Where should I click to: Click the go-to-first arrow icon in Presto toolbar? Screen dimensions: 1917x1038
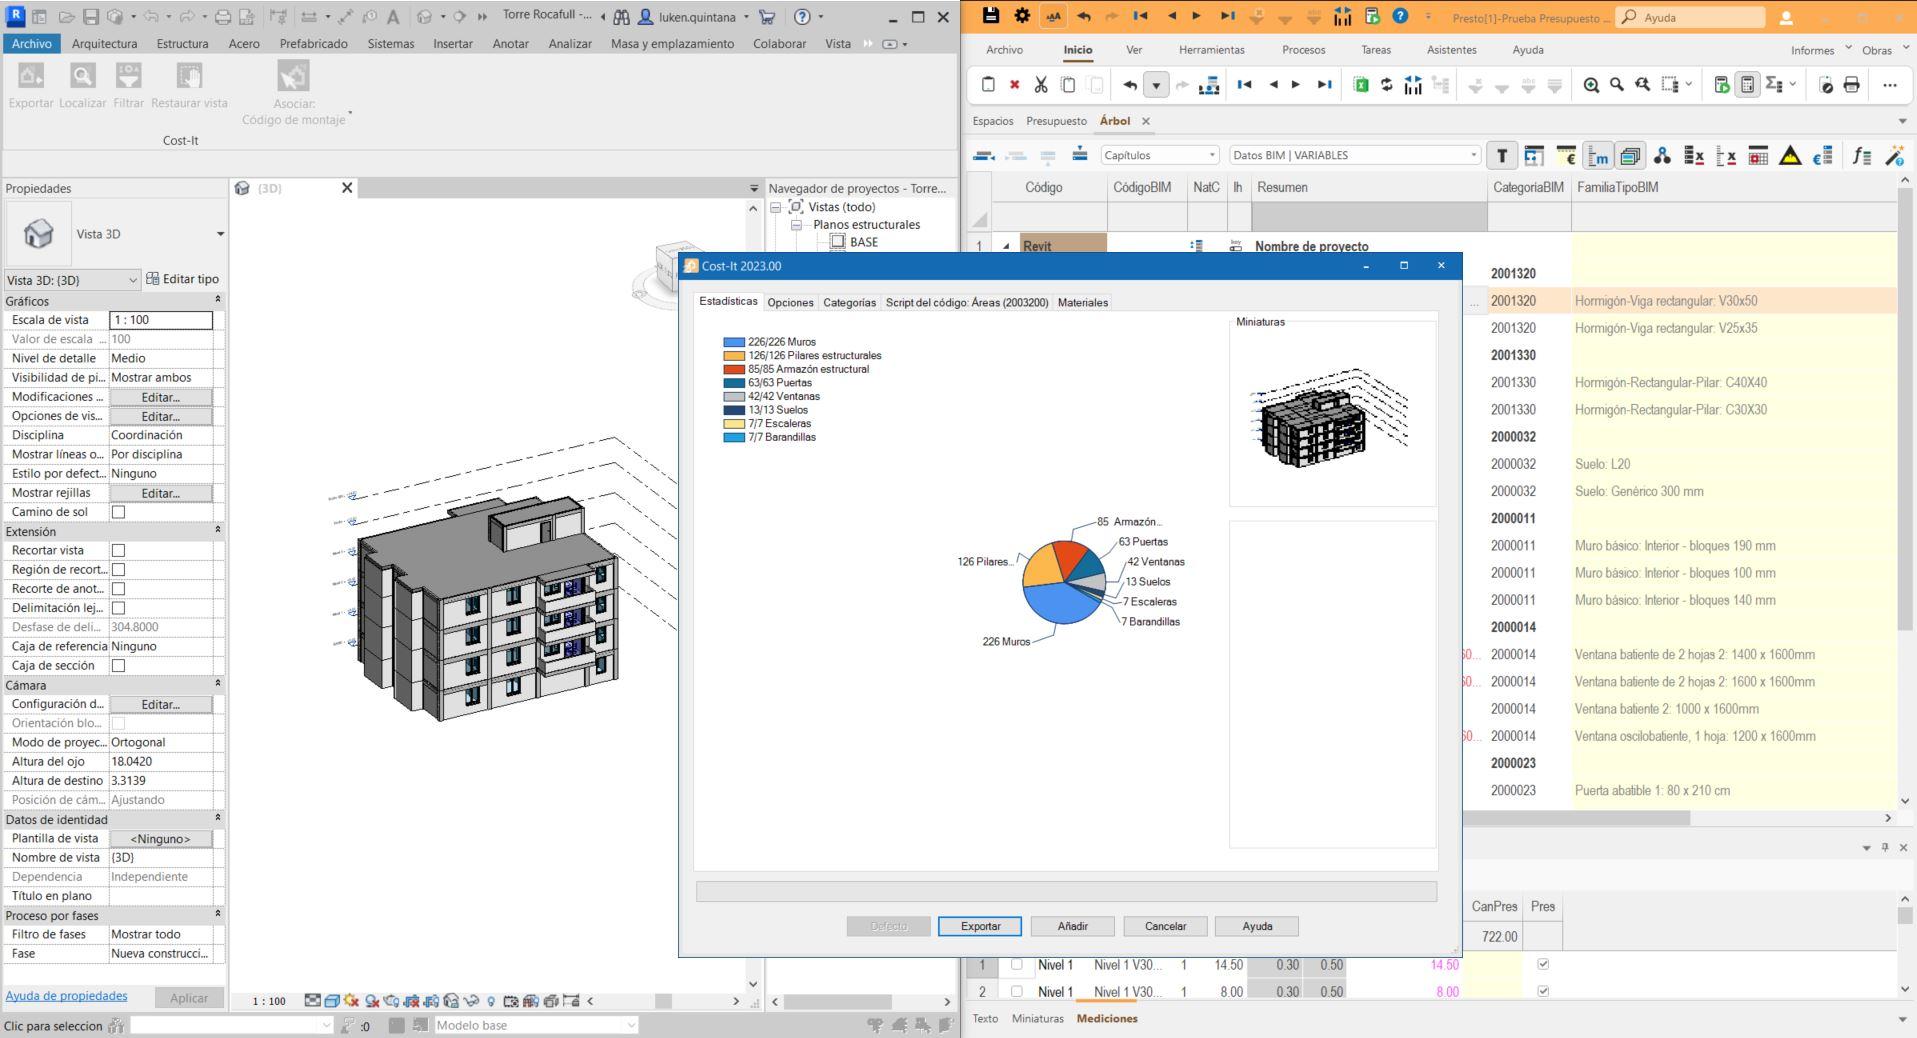click(1244, 85)
